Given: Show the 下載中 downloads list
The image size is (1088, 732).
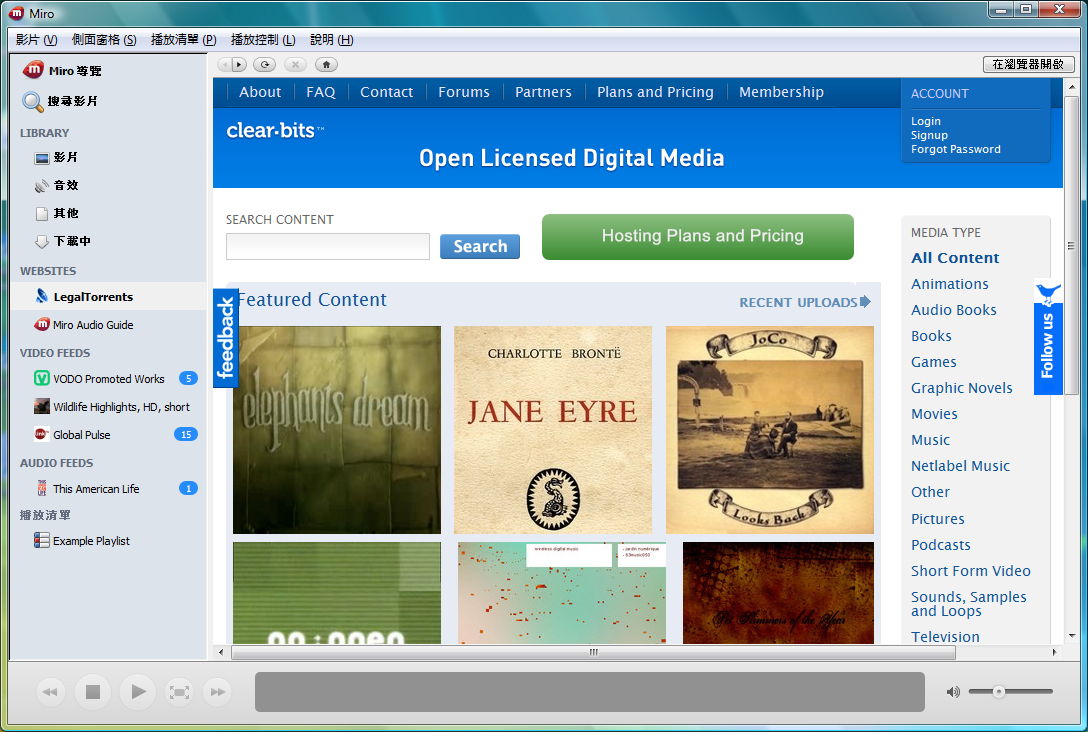Looking at the screenshot, I should pyautogui.click(x=62, y=241).
